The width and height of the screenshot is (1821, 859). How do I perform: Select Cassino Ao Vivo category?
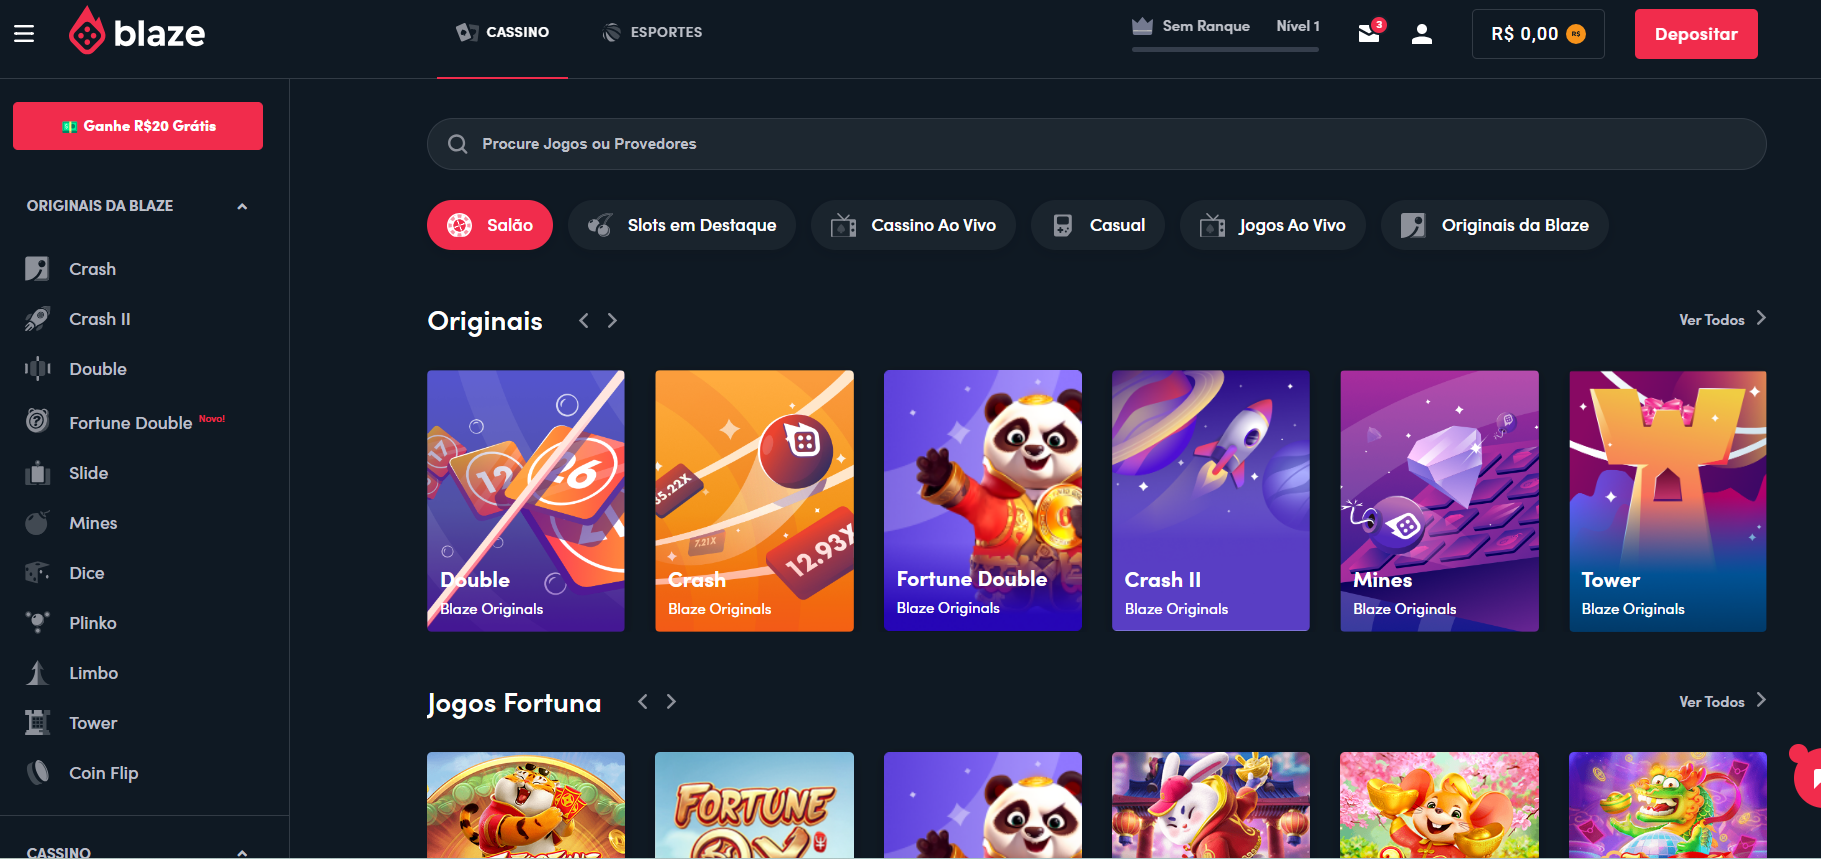(x=913, y=225)
